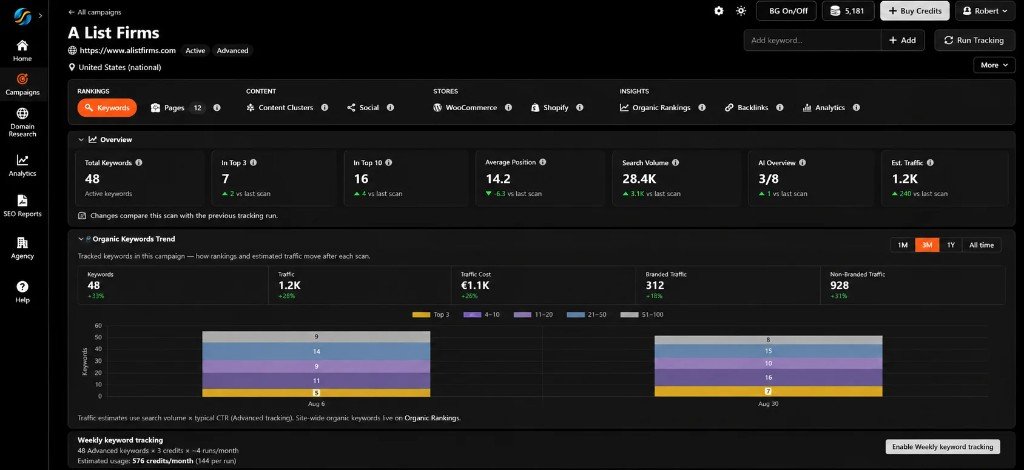1024x470 pixels.
Task: Toggle light/dark theme sun icon
Action: 741,11
